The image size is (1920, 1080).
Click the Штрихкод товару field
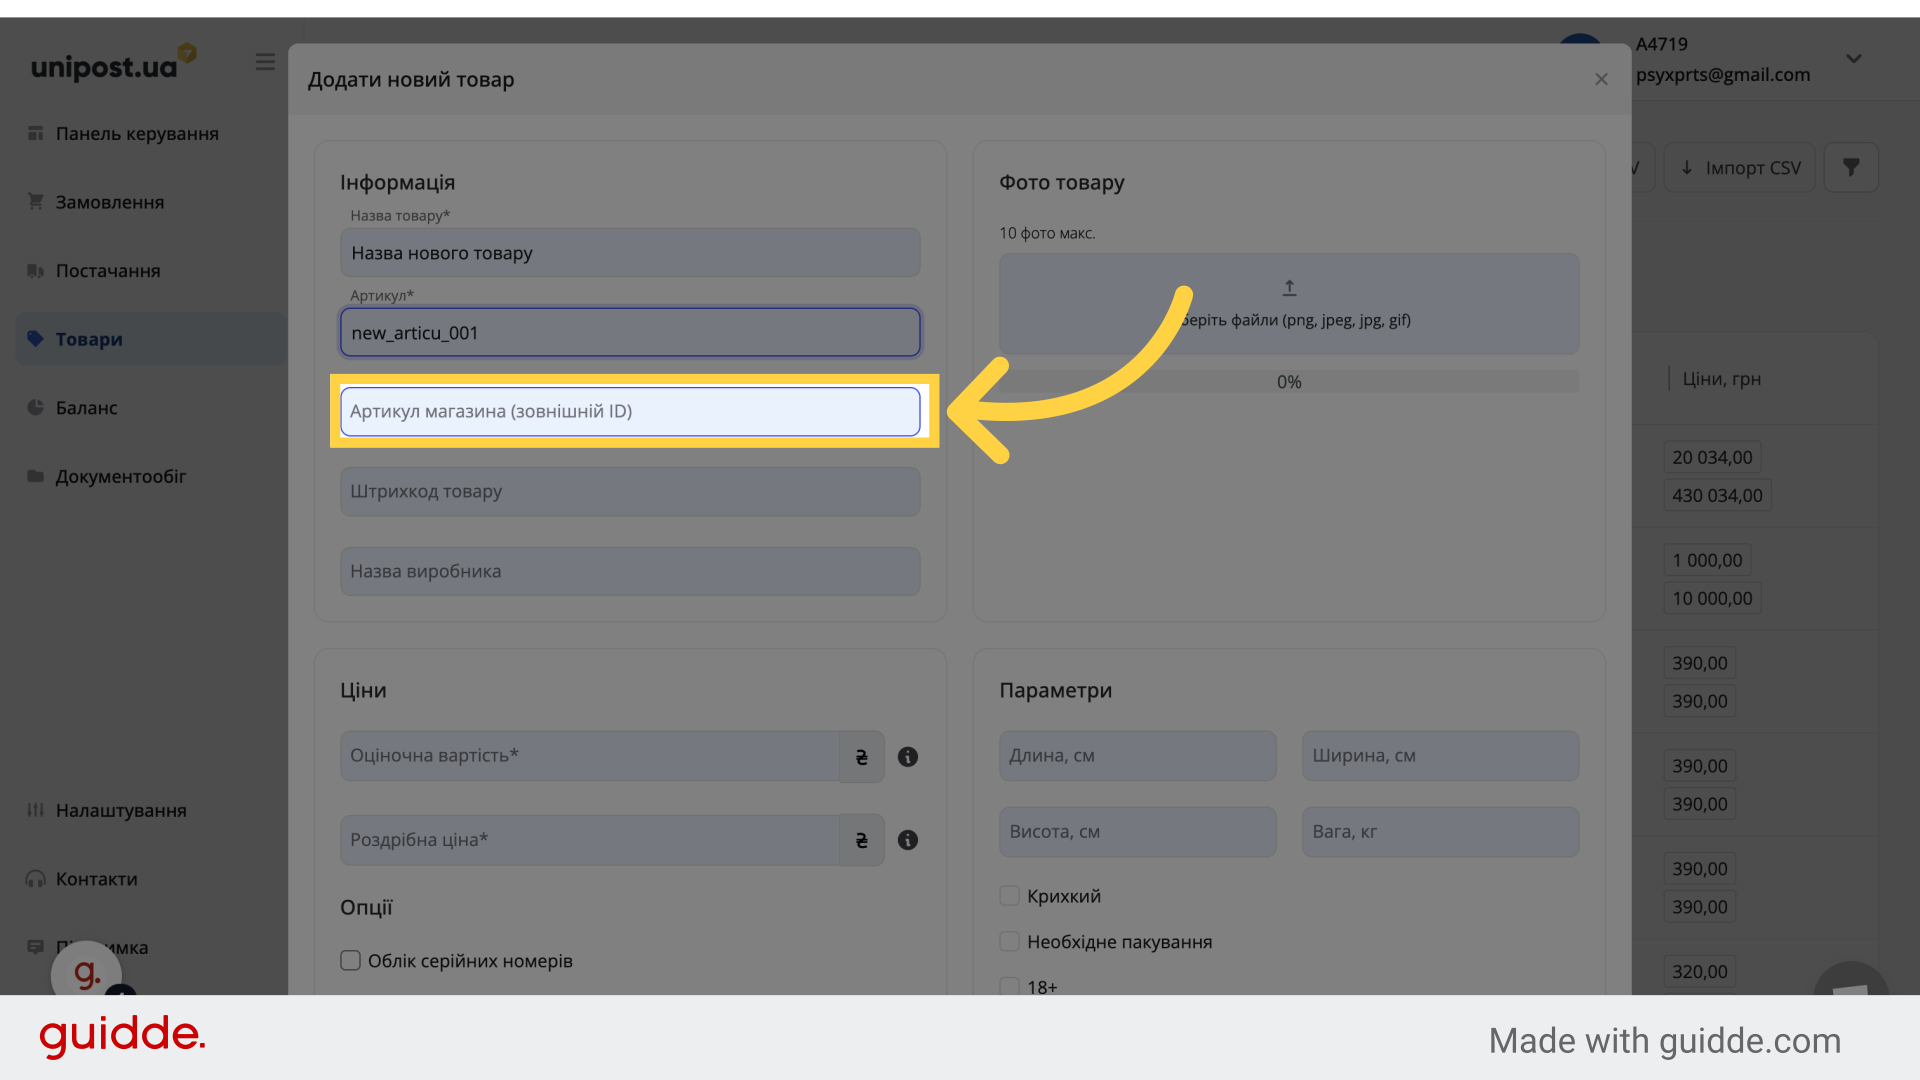point(630,492)
